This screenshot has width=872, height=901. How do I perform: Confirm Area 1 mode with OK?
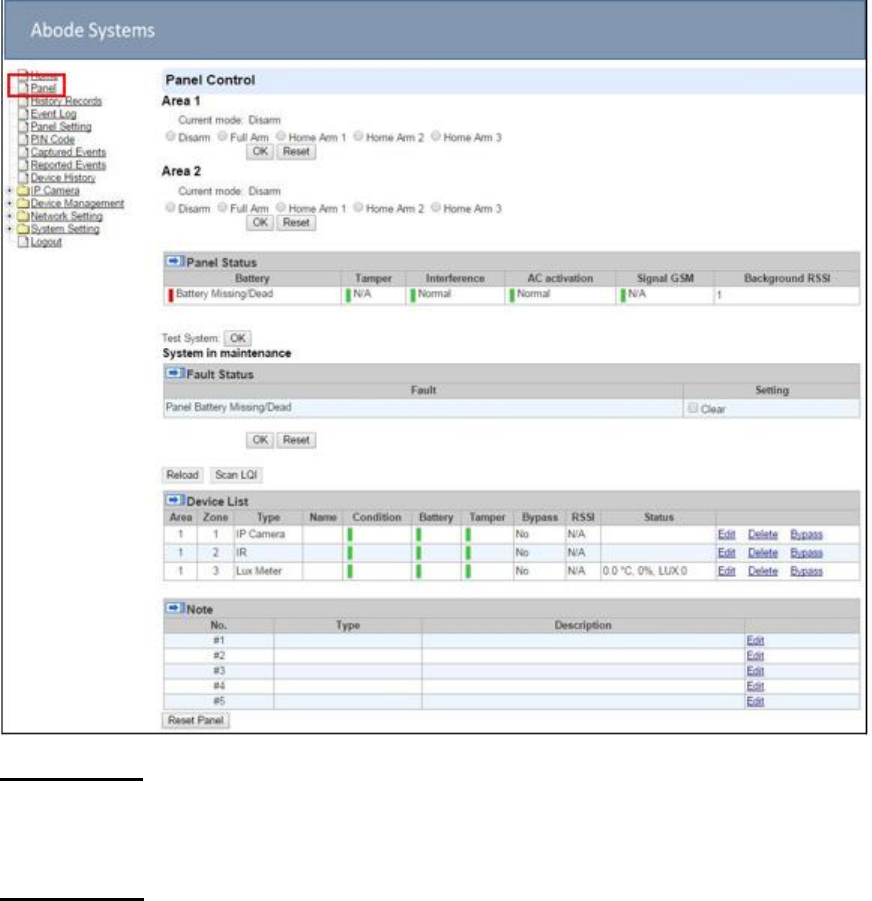[x=260, y=152]
